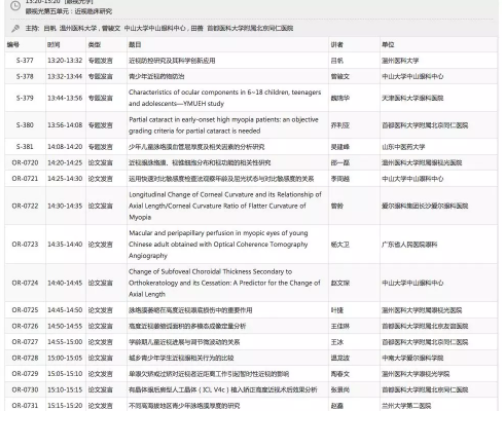
Task: Click the 13:56-14:08 time cell
Action: click(x=65, y=125)
